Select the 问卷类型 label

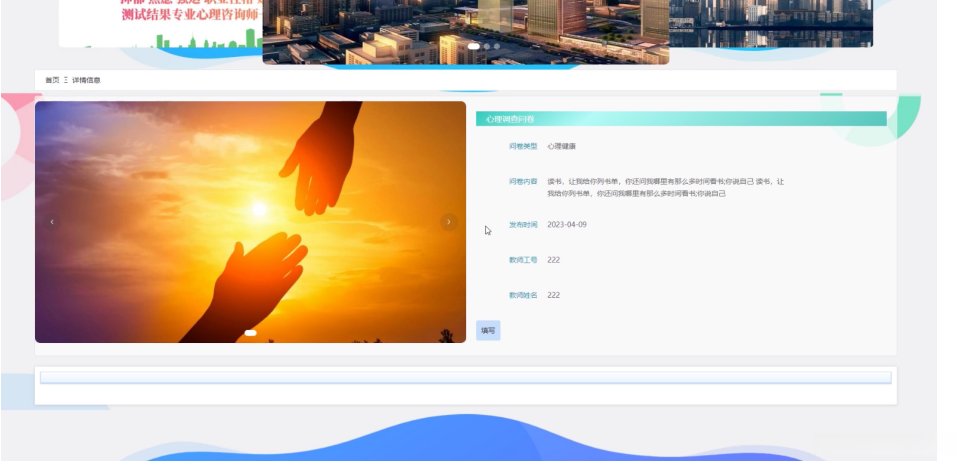pyautogui.click(x=523, y=147)
